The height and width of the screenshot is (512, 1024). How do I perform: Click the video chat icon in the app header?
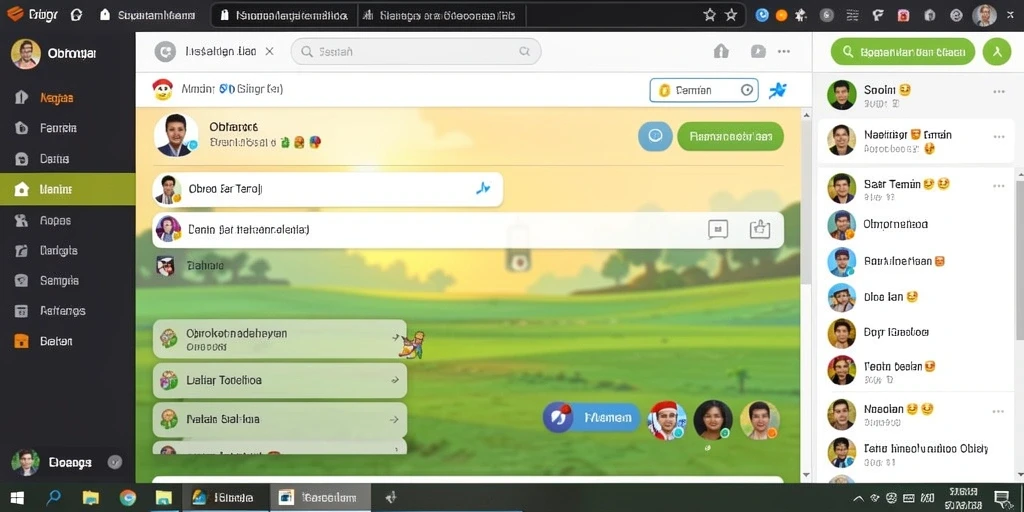pyautogui.click(x=758, y=51)
